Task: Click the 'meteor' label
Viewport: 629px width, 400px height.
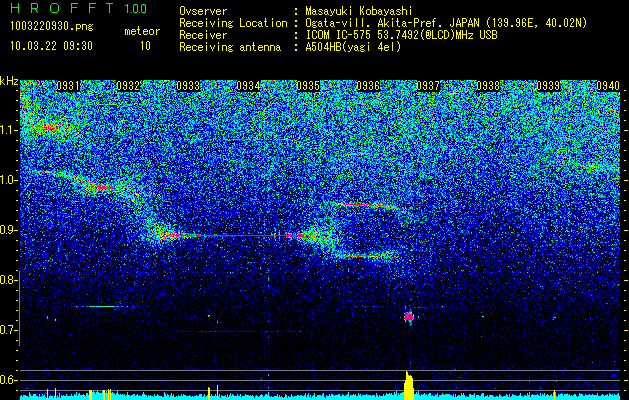Action: pos(142,31)
